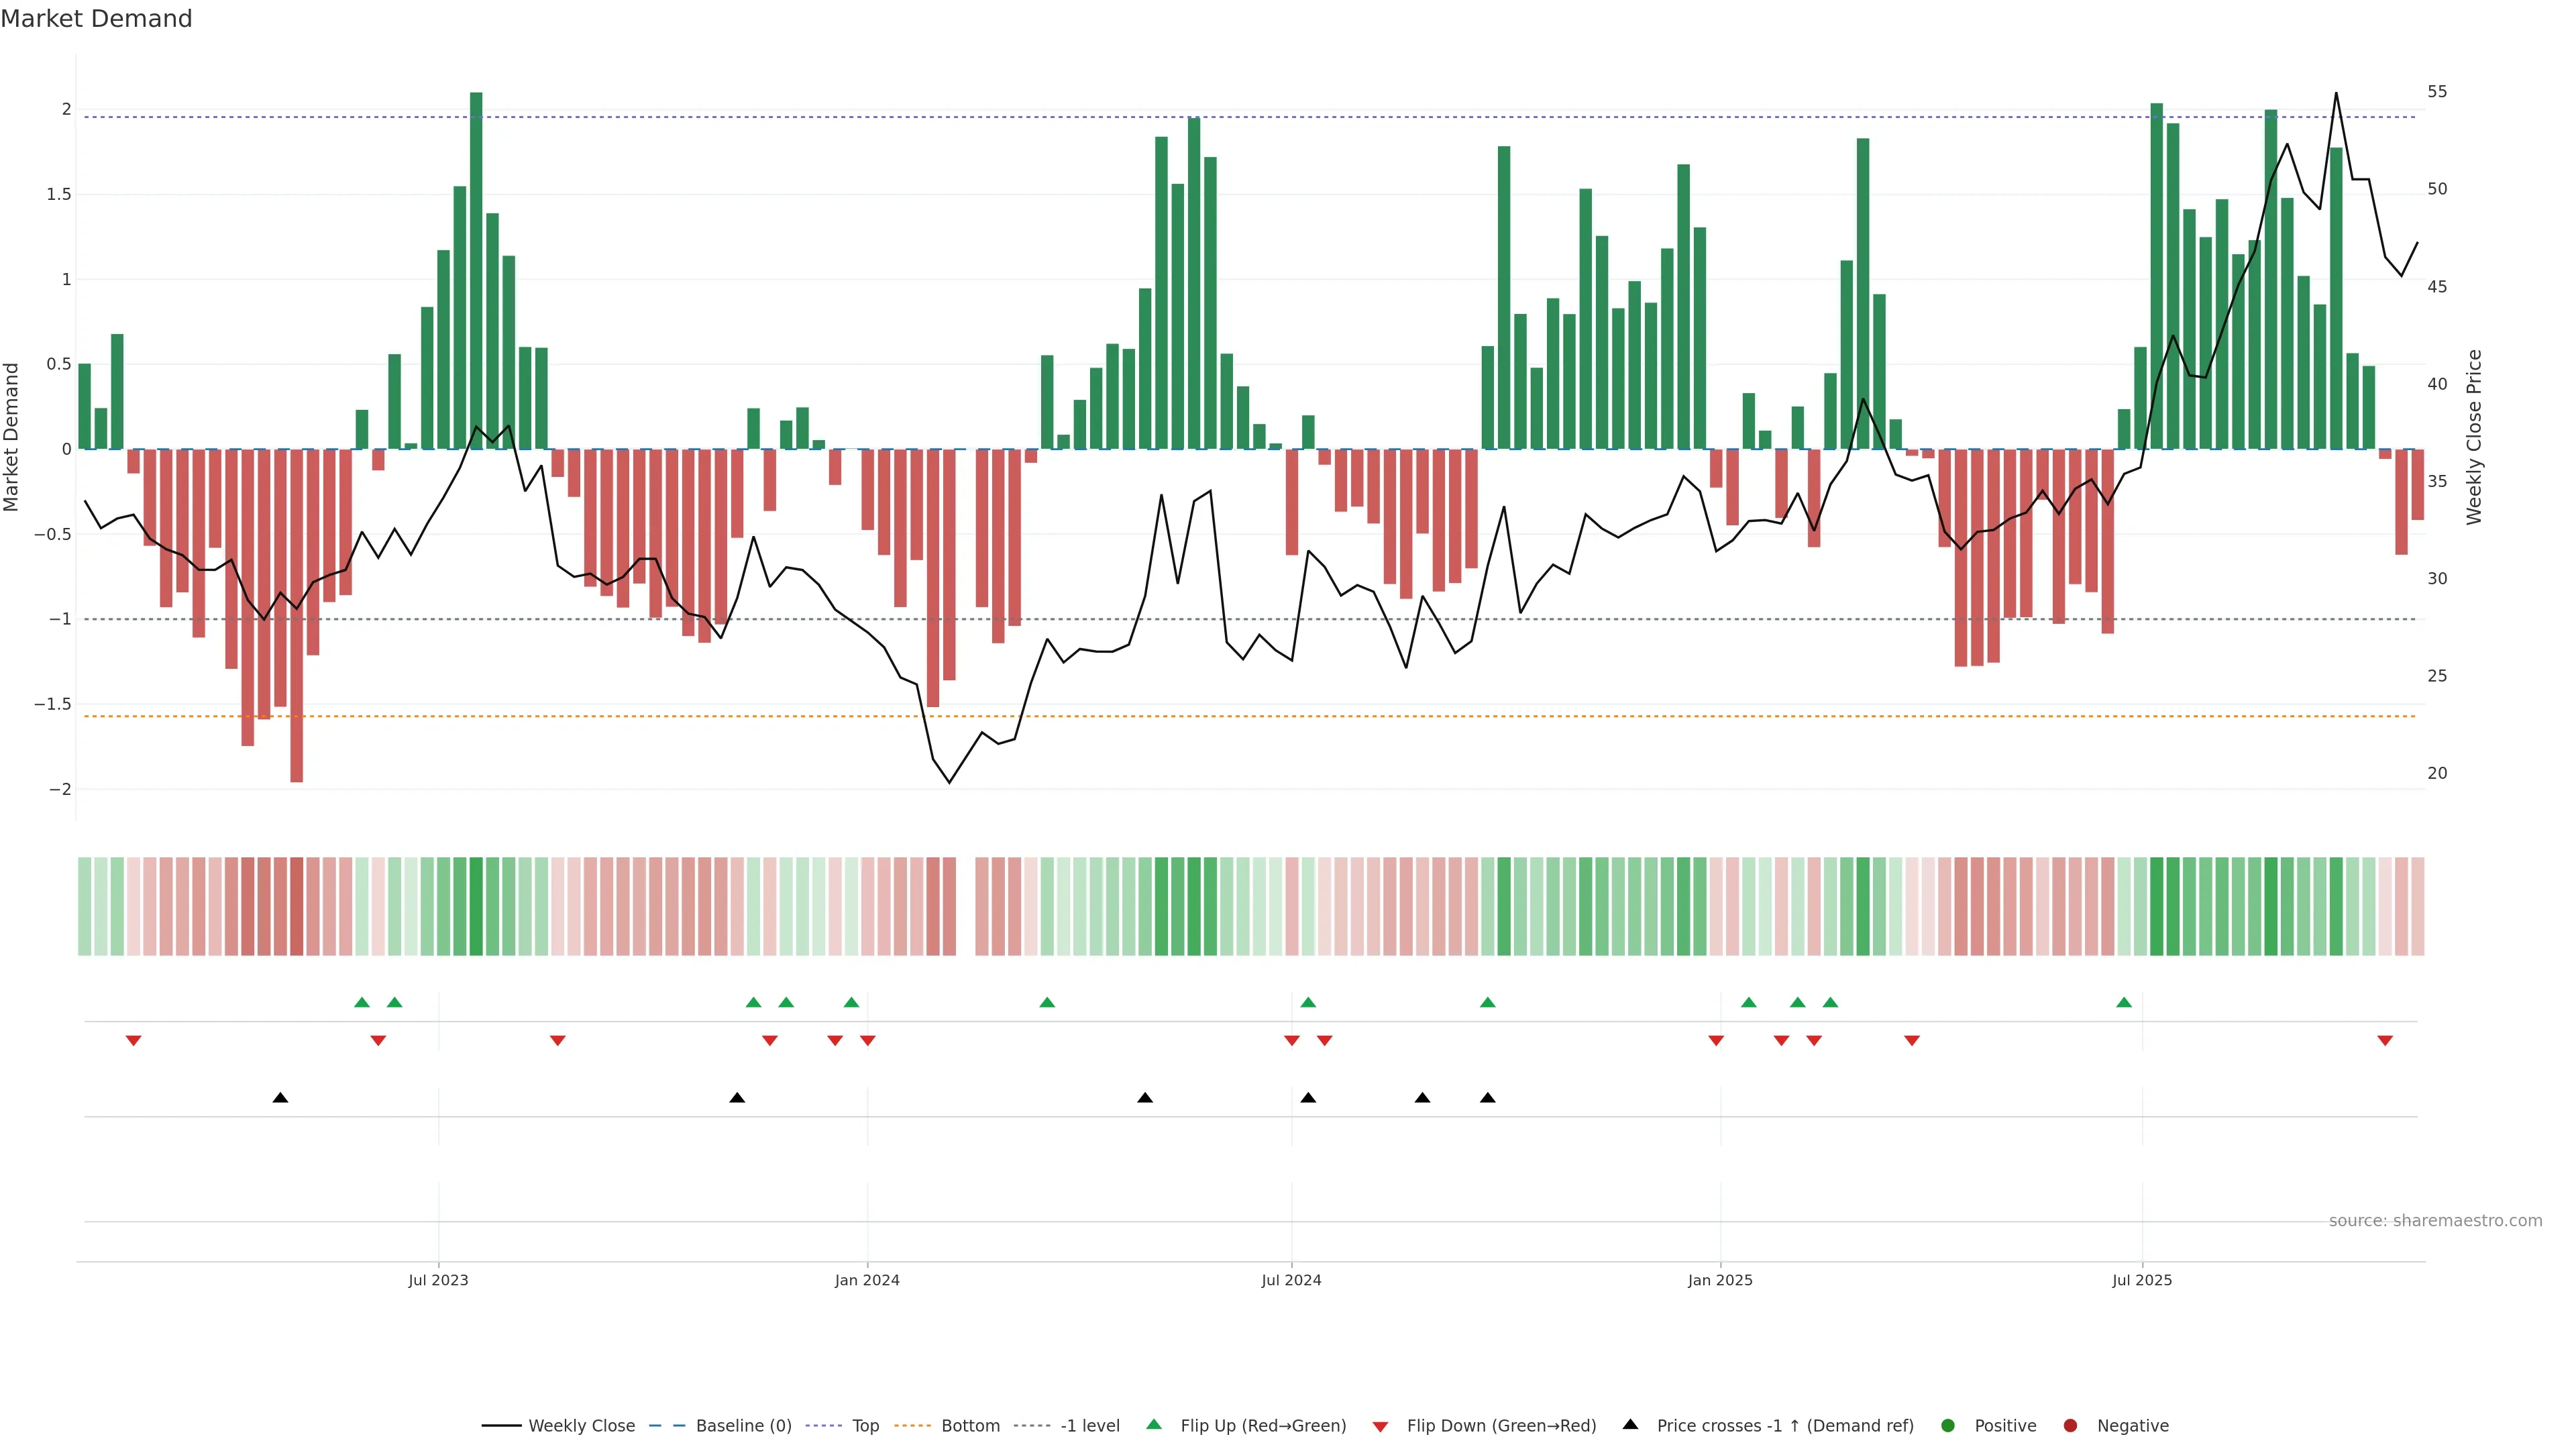The image size is (2576, 1449).
Task: Click the rightmost red flip-down triangle marker
Action: 2385,1041
